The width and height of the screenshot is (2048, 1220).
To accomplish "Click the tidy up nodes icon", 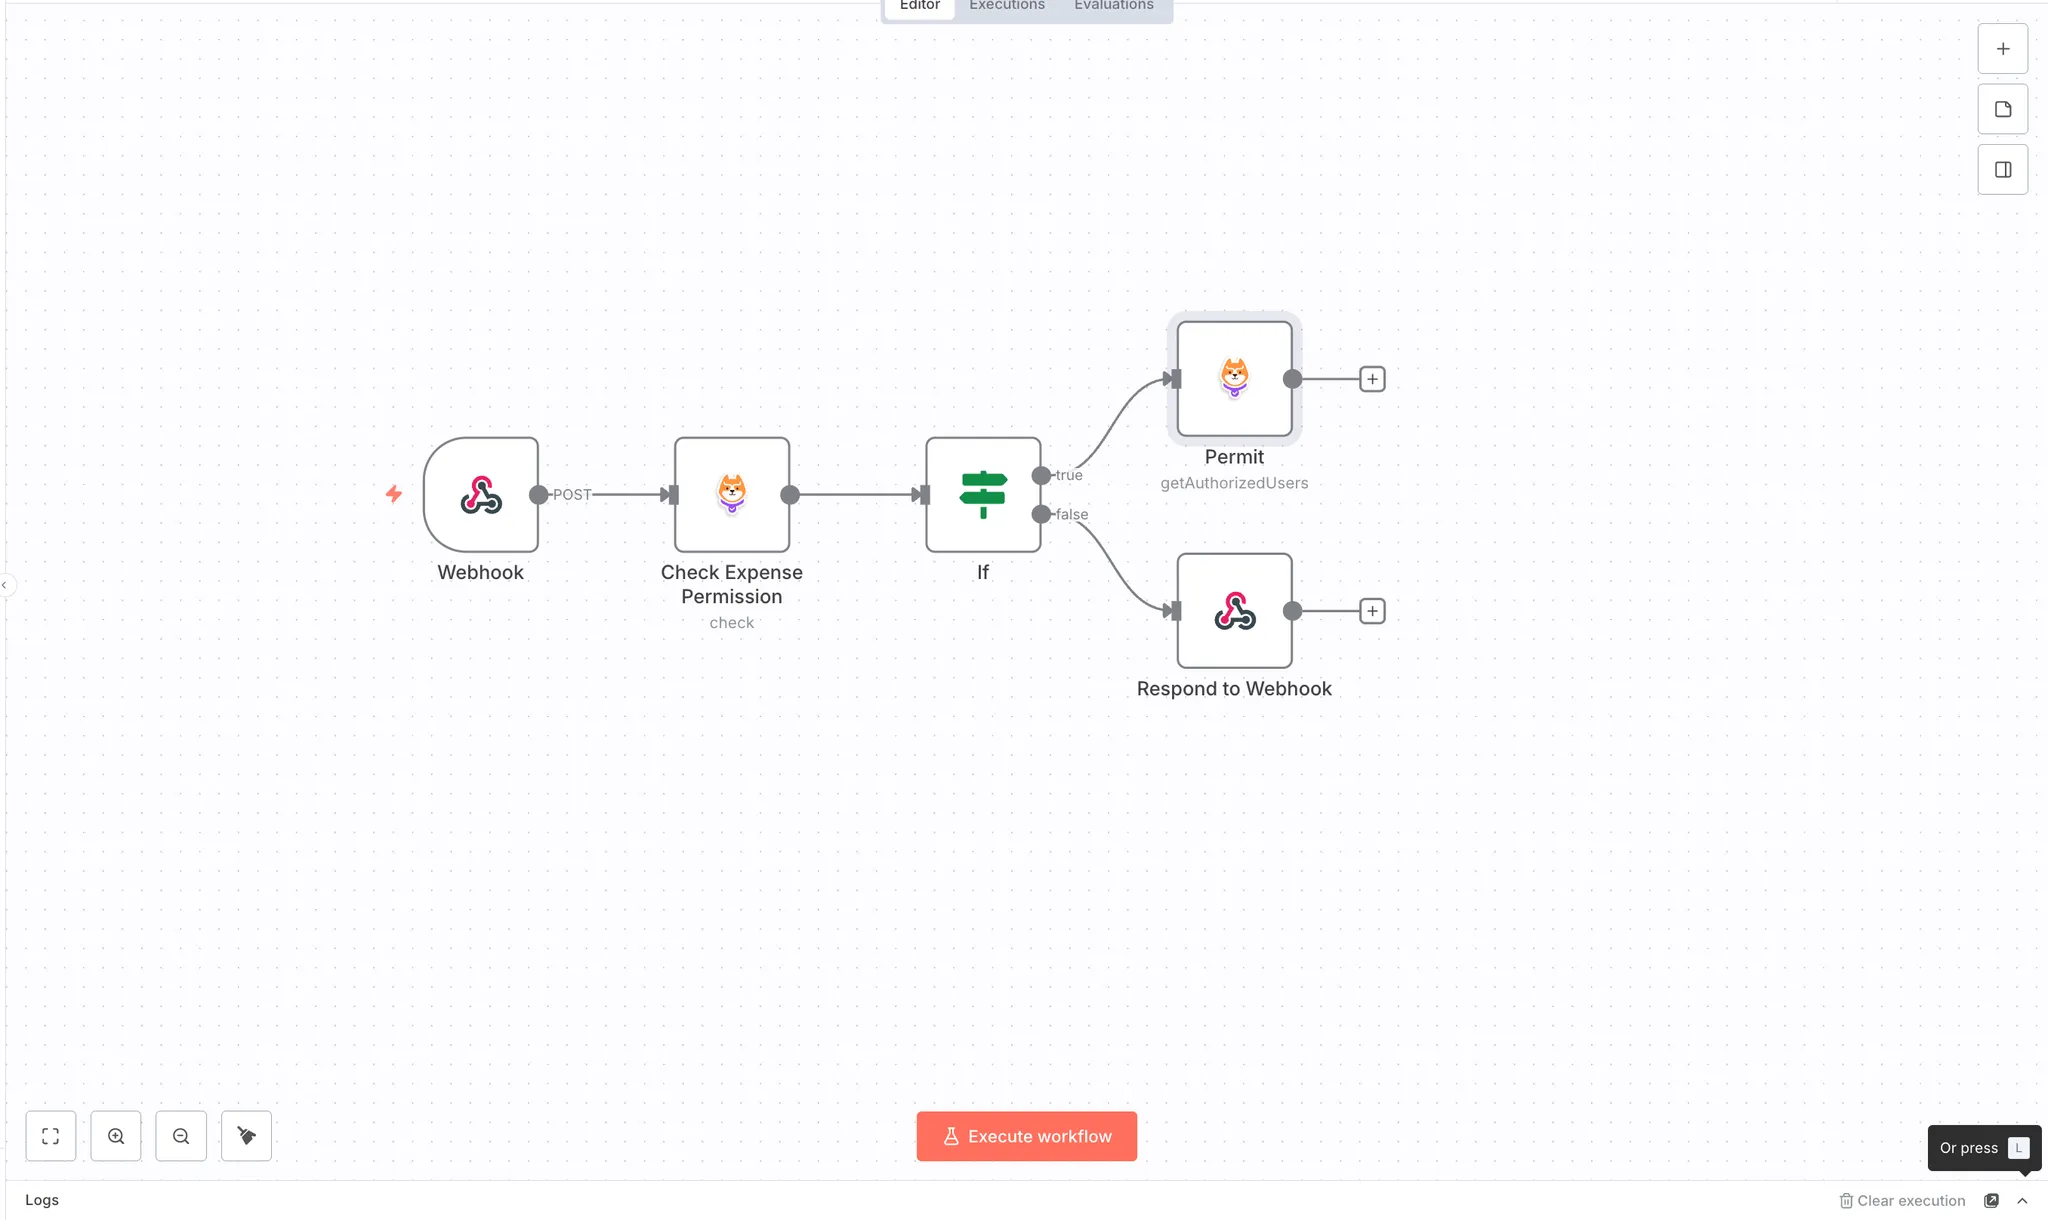I will [246, 1136].
